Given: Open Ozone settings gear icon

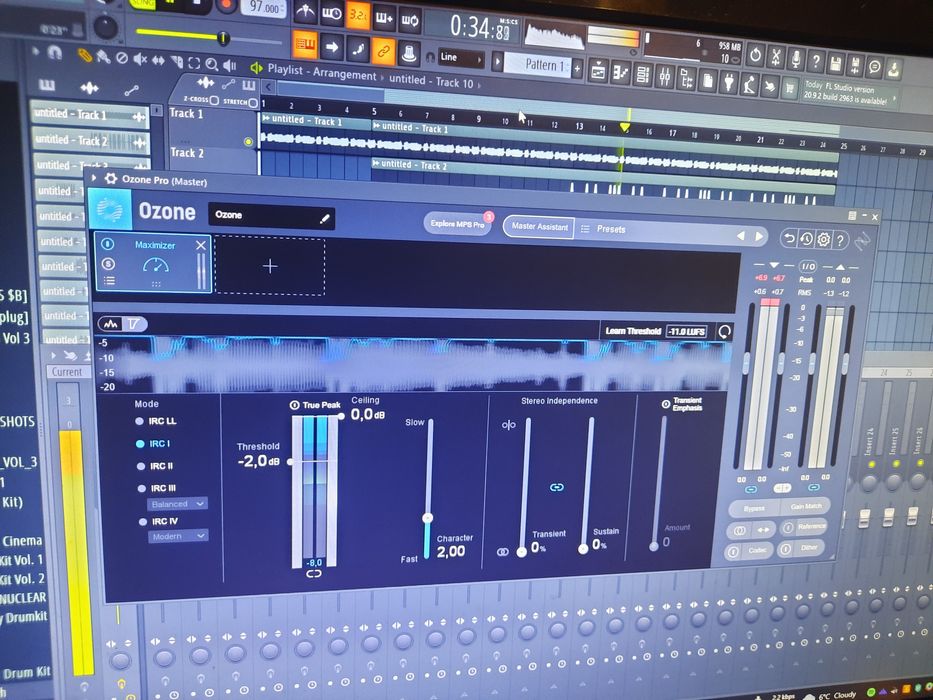Looking at the screenshot, I should coord(824,240).
